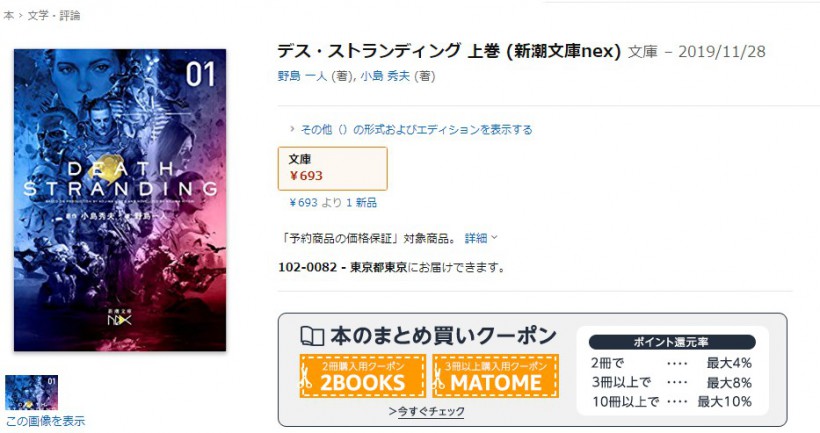Select the small cover thumbnail
The height and width of the screenshot is (433, 820).
pyautogui.click(x=31, y=392)
